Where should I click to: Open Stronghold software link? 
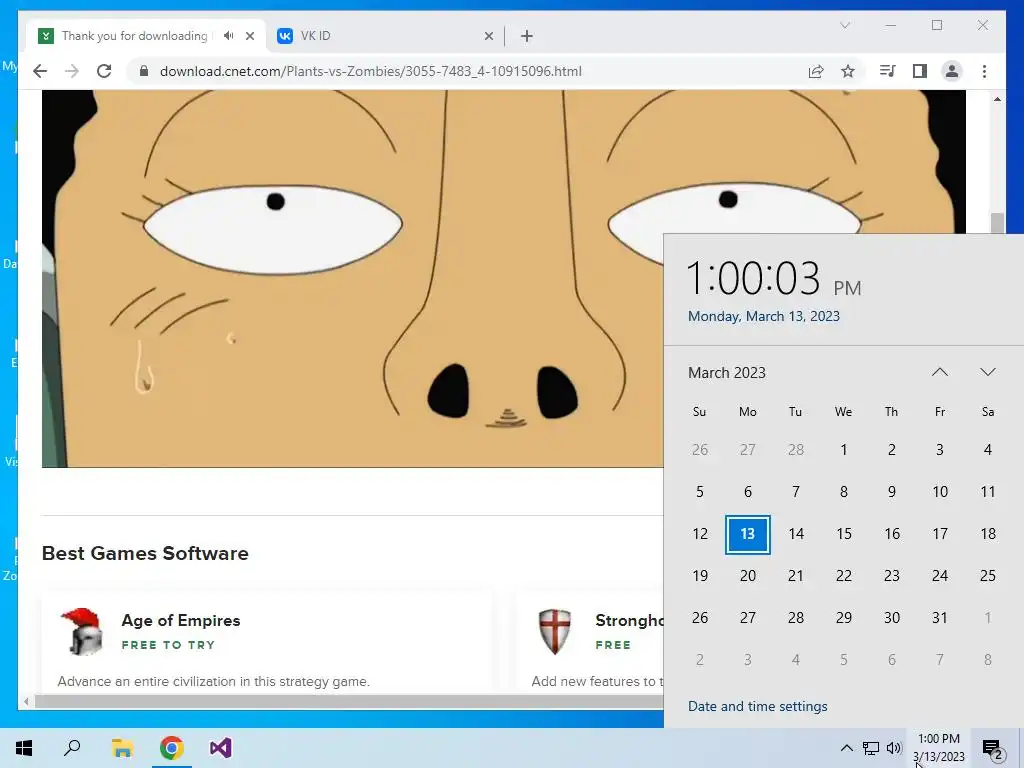(630, 620)
